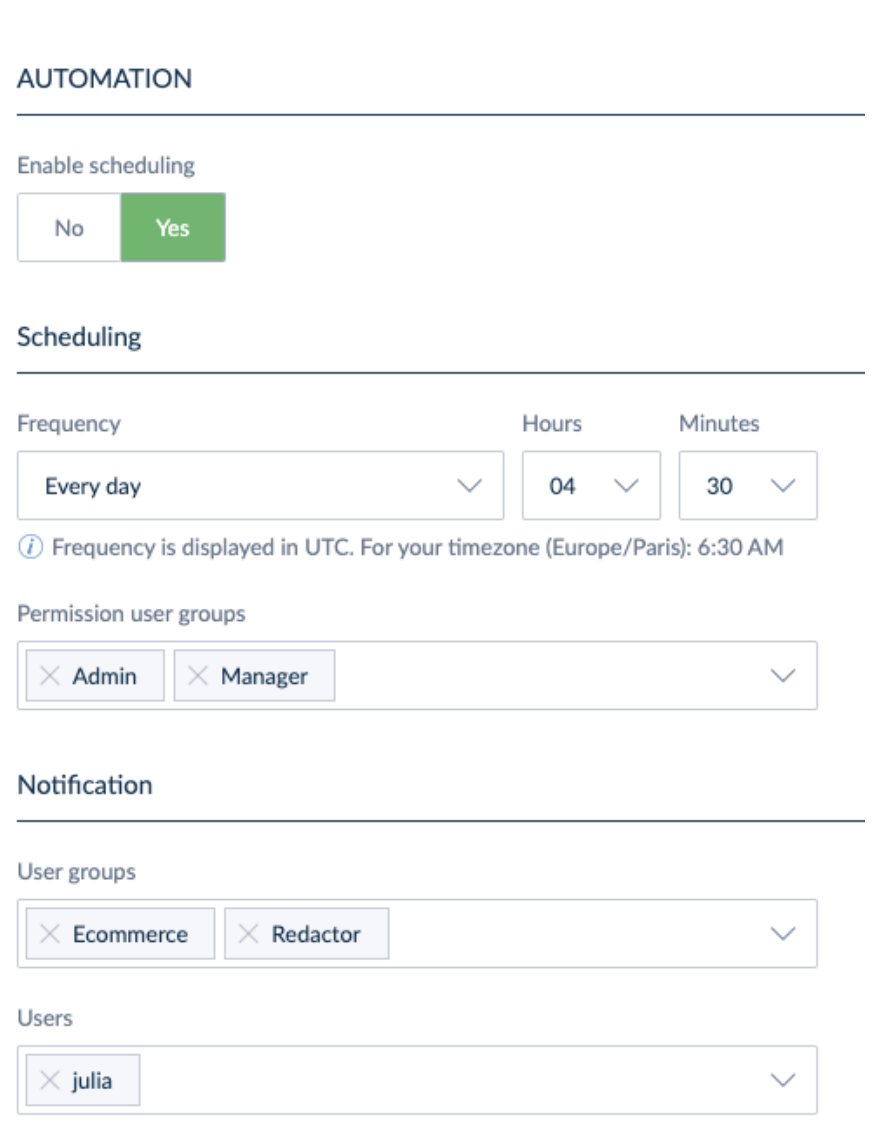Expand the Users dropdown chevron
This screenshot has width=876, height=1144.
point(784,1081)
